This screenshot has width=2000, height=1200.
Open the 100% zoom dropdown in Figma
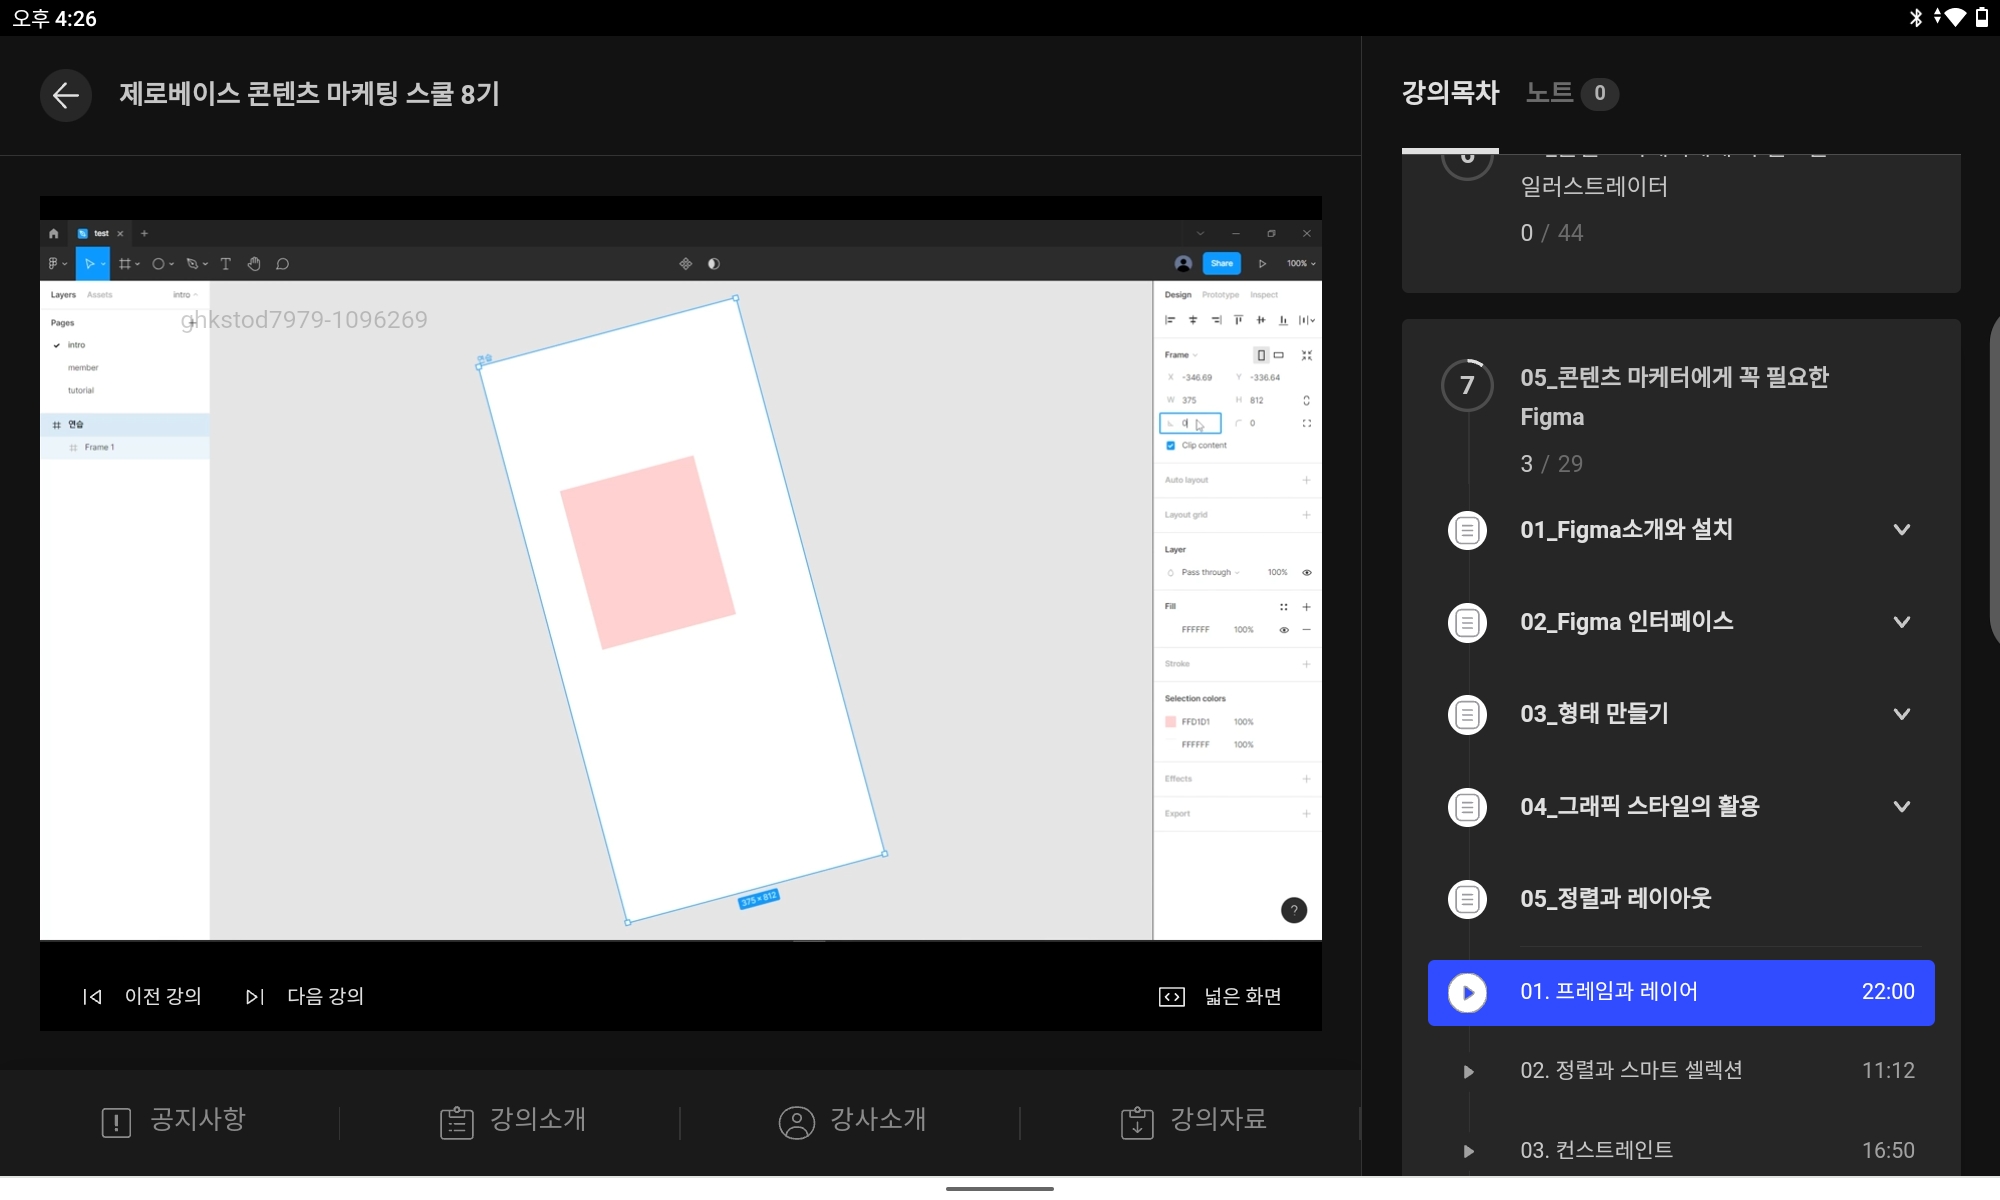pyautogui.click(x=1301, y=263)
